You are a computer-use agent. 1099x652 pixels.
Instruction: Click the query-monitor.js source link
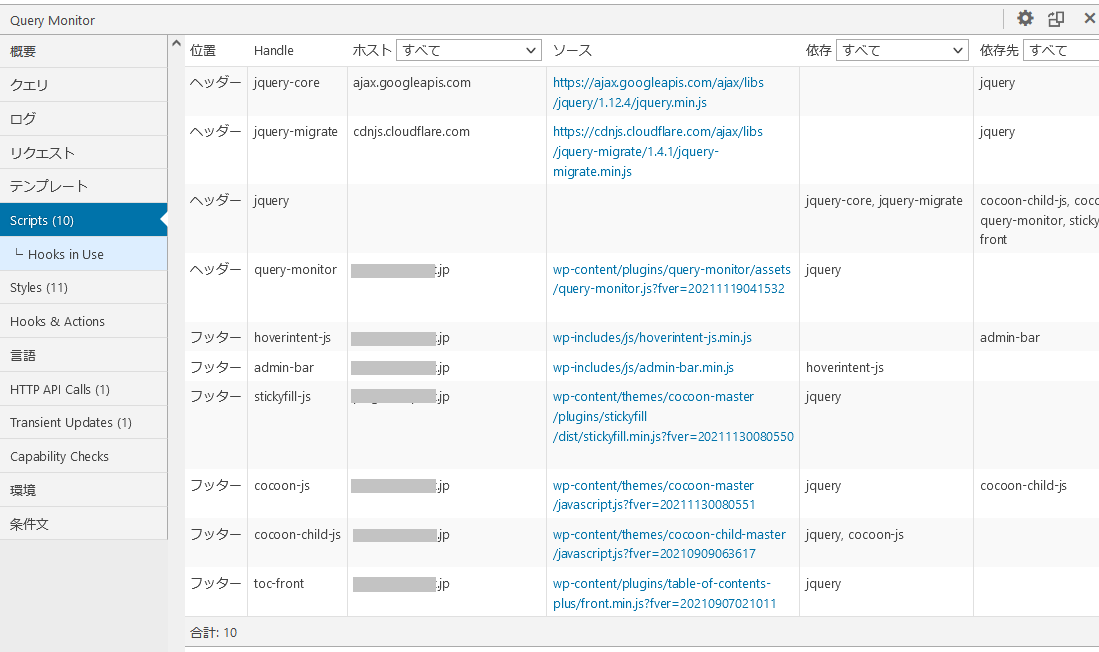(x=671, y=279)
